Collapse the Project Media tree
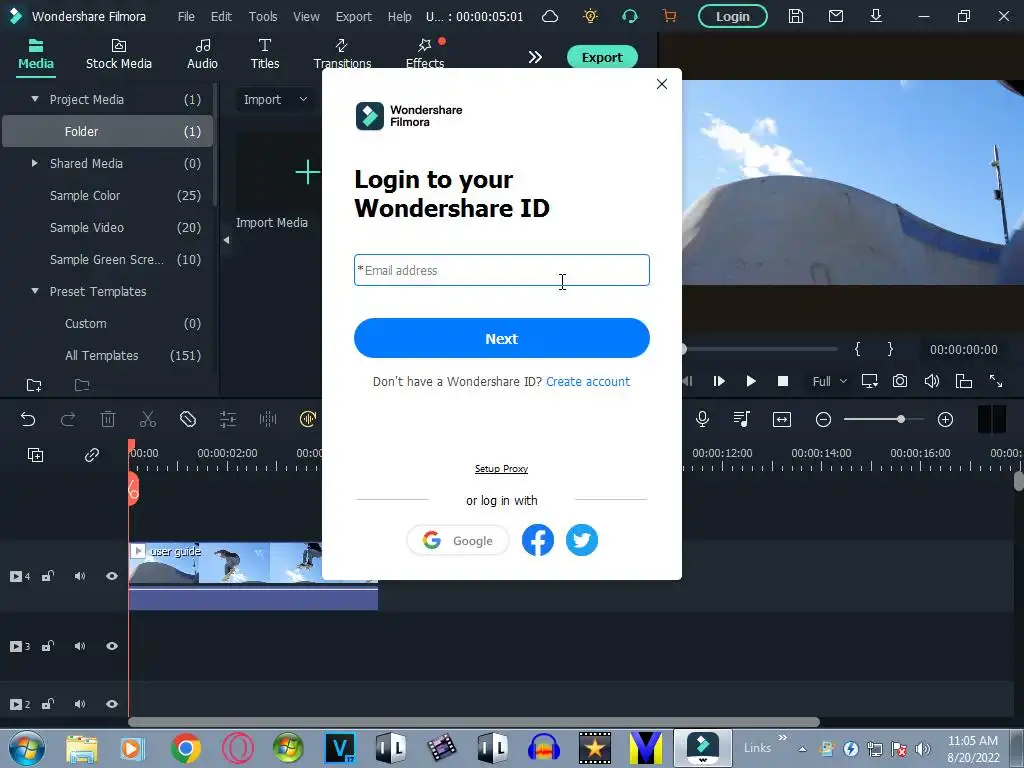1024x768 pixels. (35, 99)
